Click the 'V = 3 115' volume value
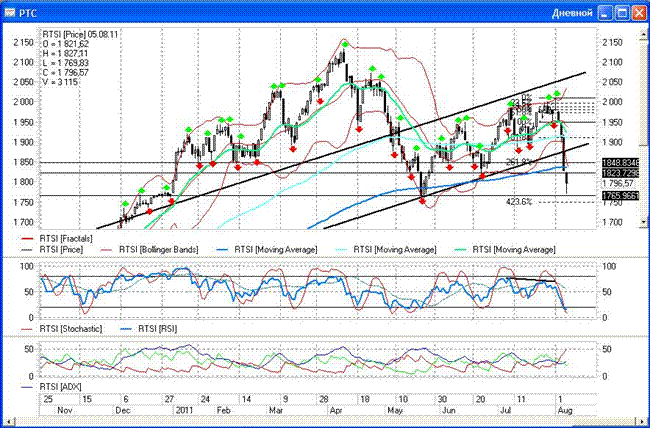This screenshot has height=428, width=650. point(60,82)
